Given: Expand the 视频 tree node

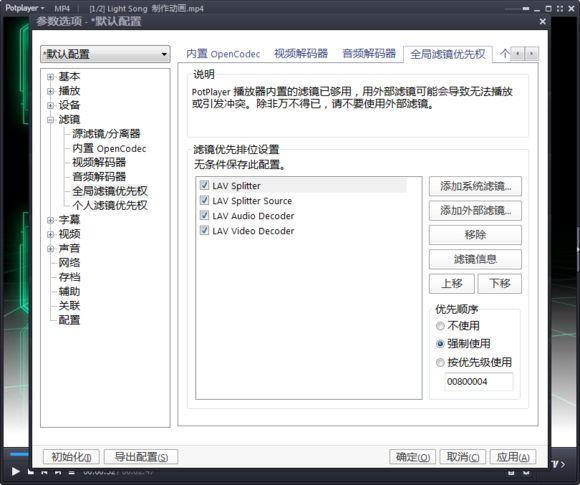Looking at the screenshot, I should [51, 235].
